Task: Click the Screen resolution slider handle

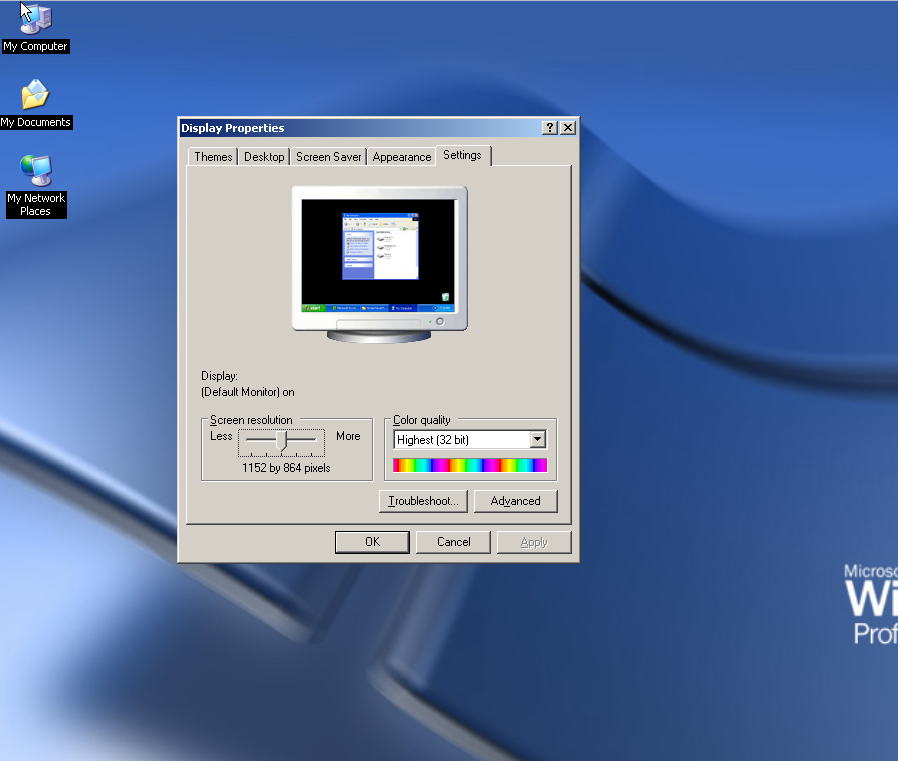Action: pyautogui.click(x=283, y=440)
